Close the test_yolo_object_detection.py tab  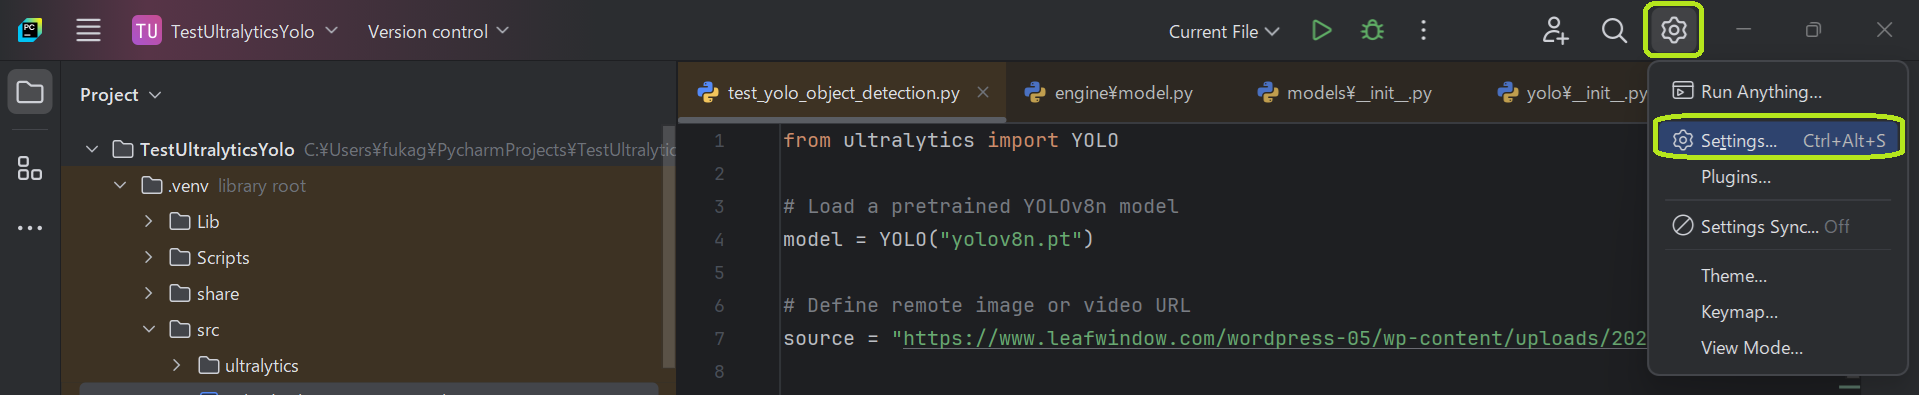[983, 92]
